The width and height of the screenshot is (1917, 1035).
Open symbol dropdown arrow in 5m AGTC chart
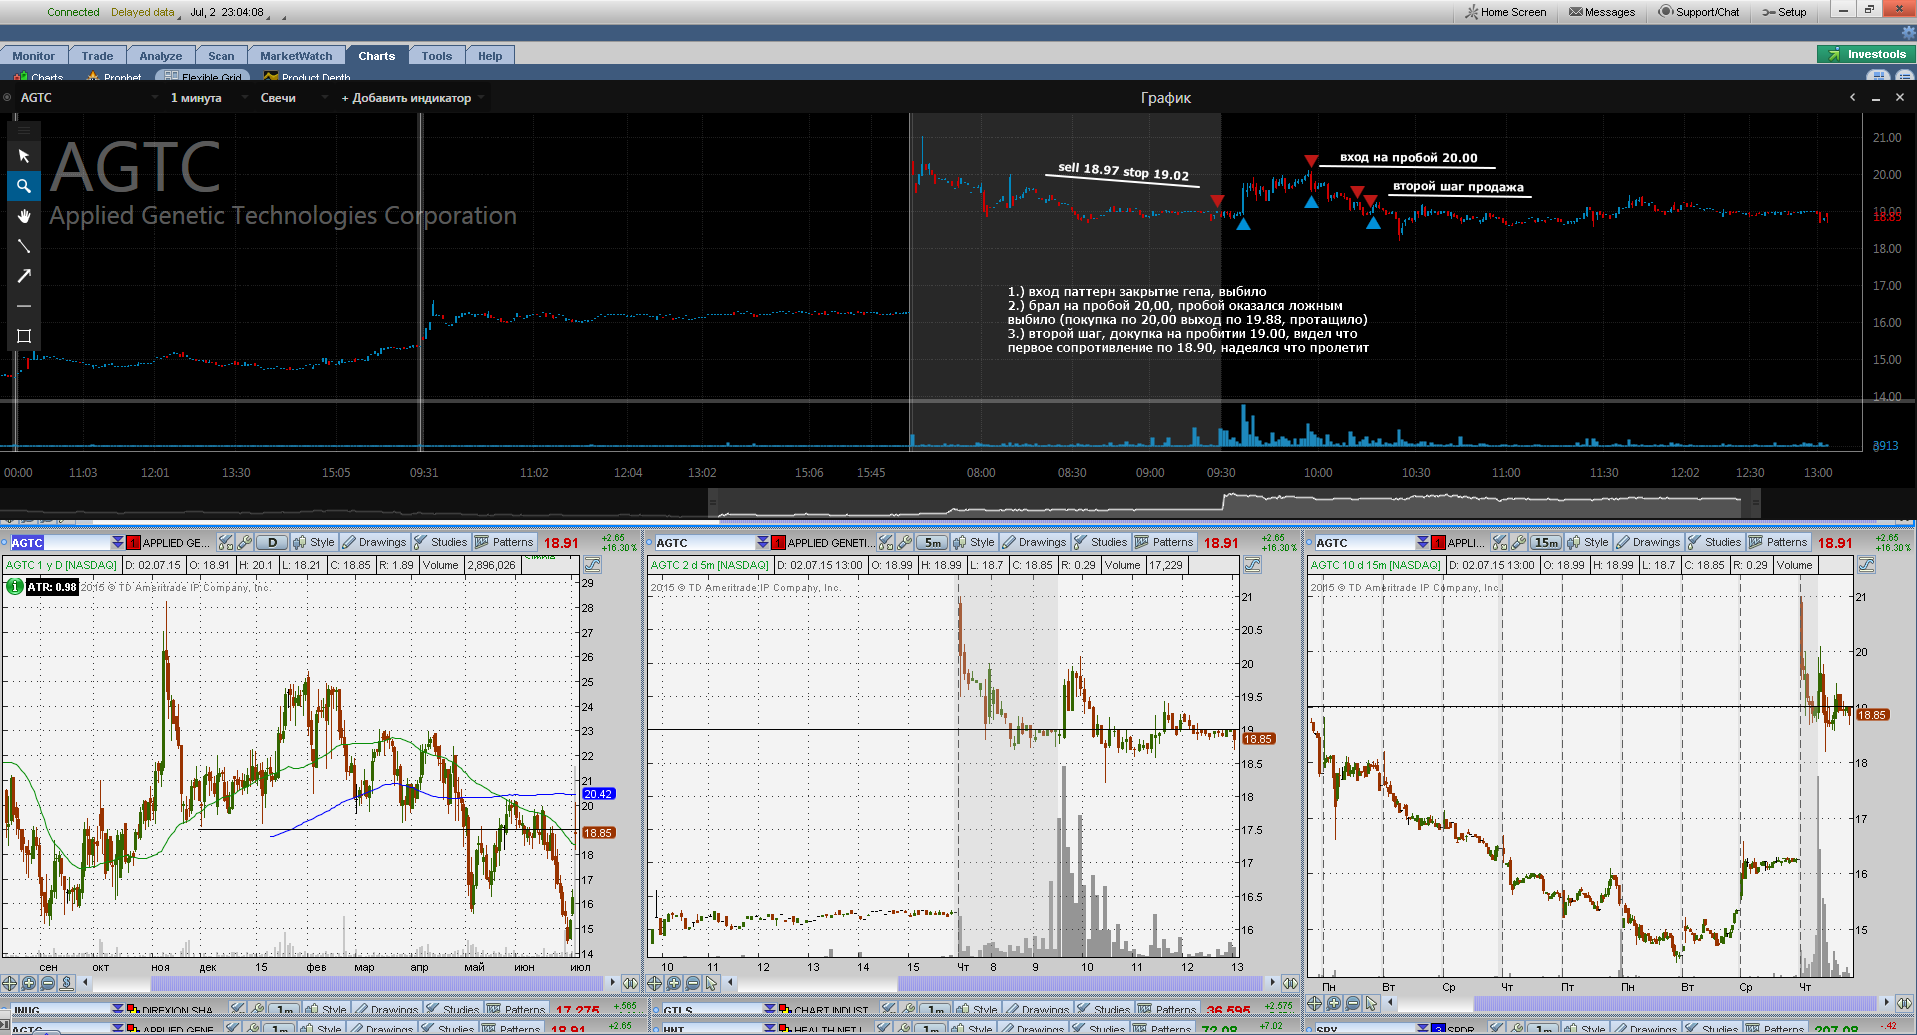762,542
